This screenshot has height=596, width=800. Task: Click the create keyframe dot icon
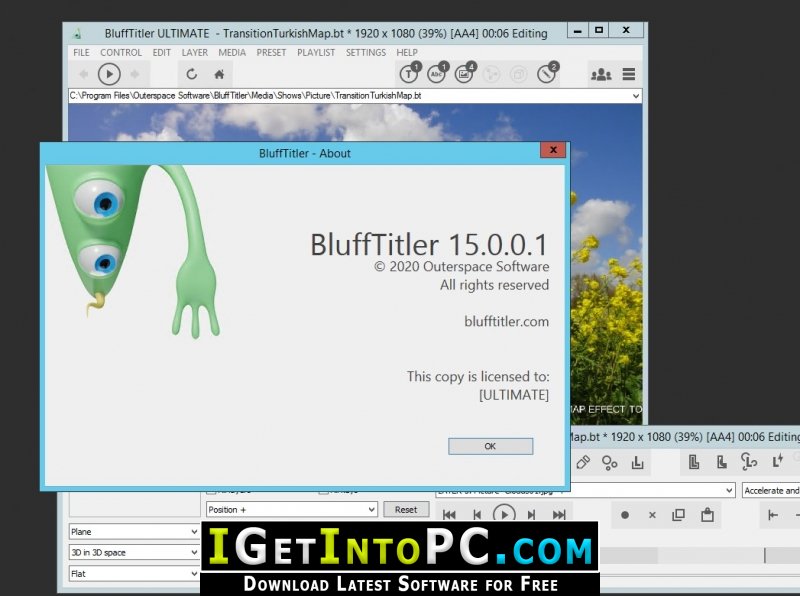click(624, 515)
